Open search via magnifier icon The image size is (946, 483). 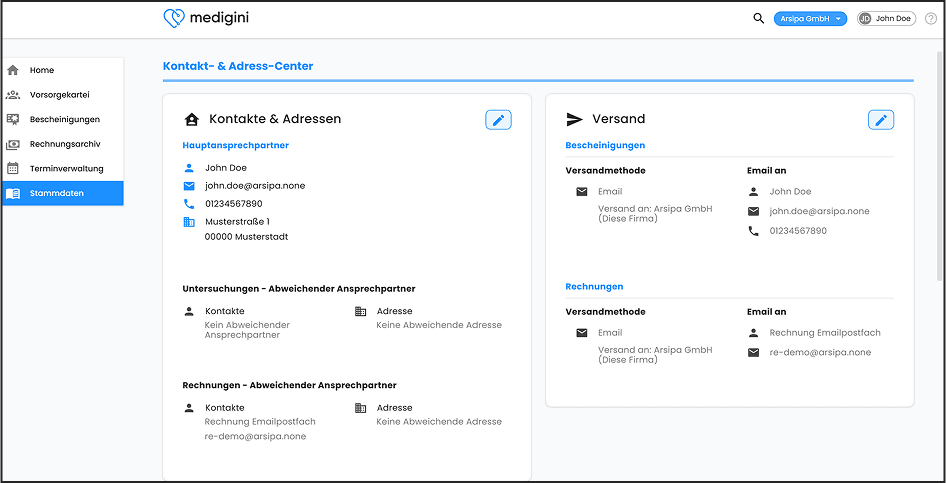(x=758, y=19)
